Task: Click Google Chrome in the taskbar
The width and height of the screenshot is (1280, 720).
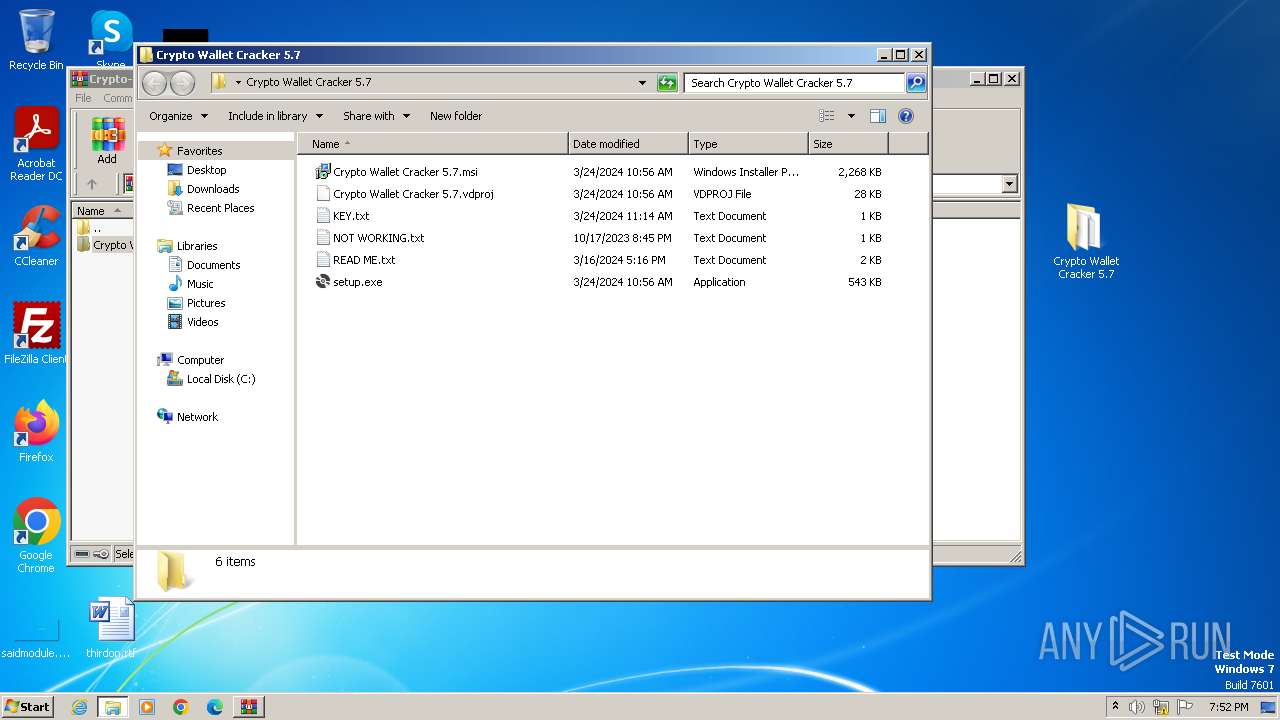Action: click(181, 707)
